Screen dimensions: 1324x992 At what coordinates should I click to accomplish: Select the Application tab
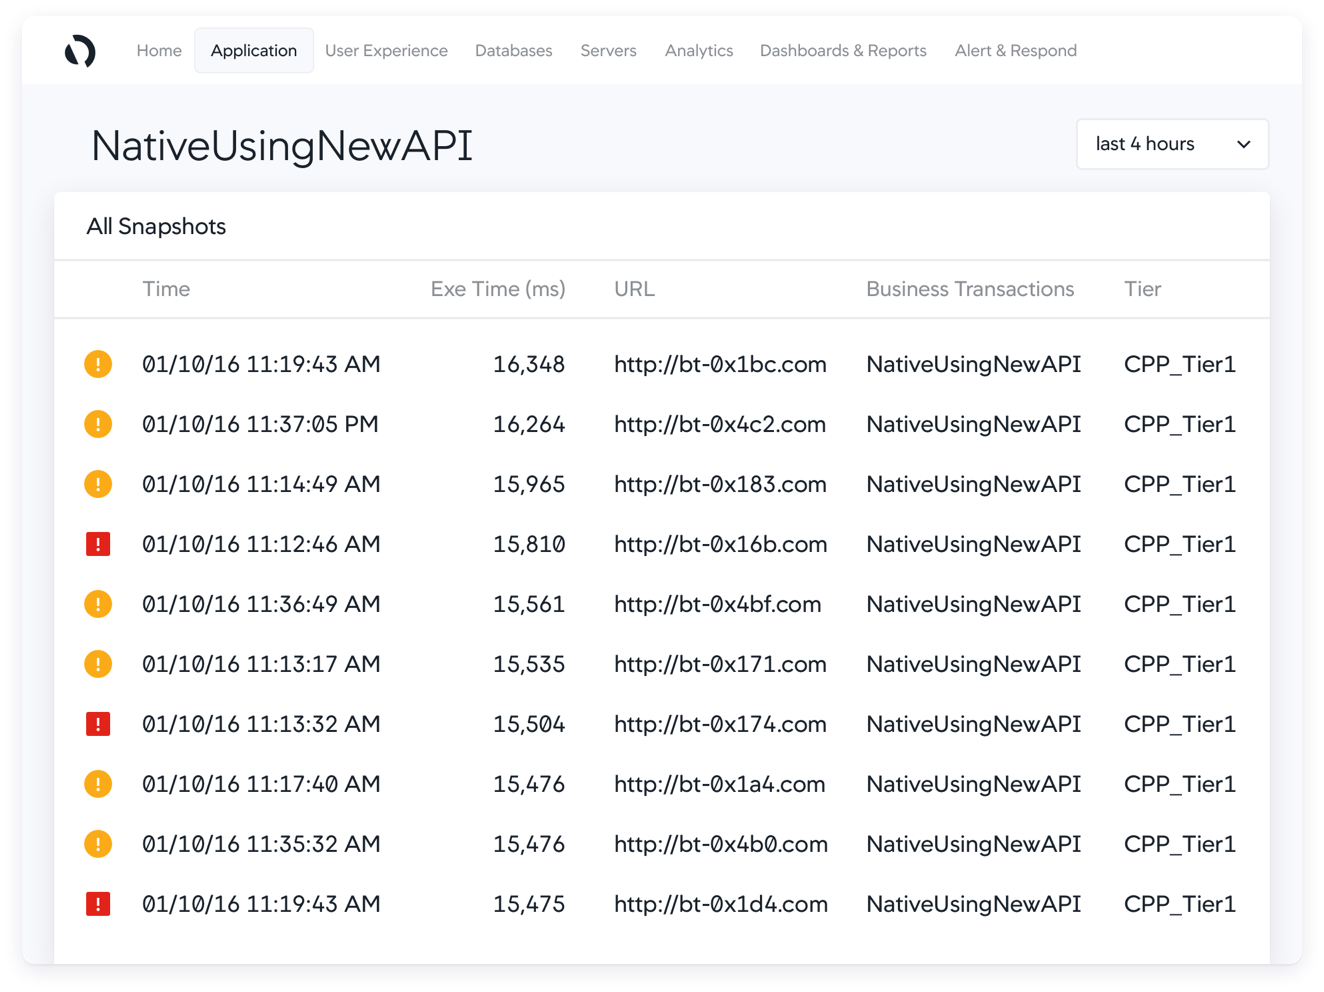(254, 51)
